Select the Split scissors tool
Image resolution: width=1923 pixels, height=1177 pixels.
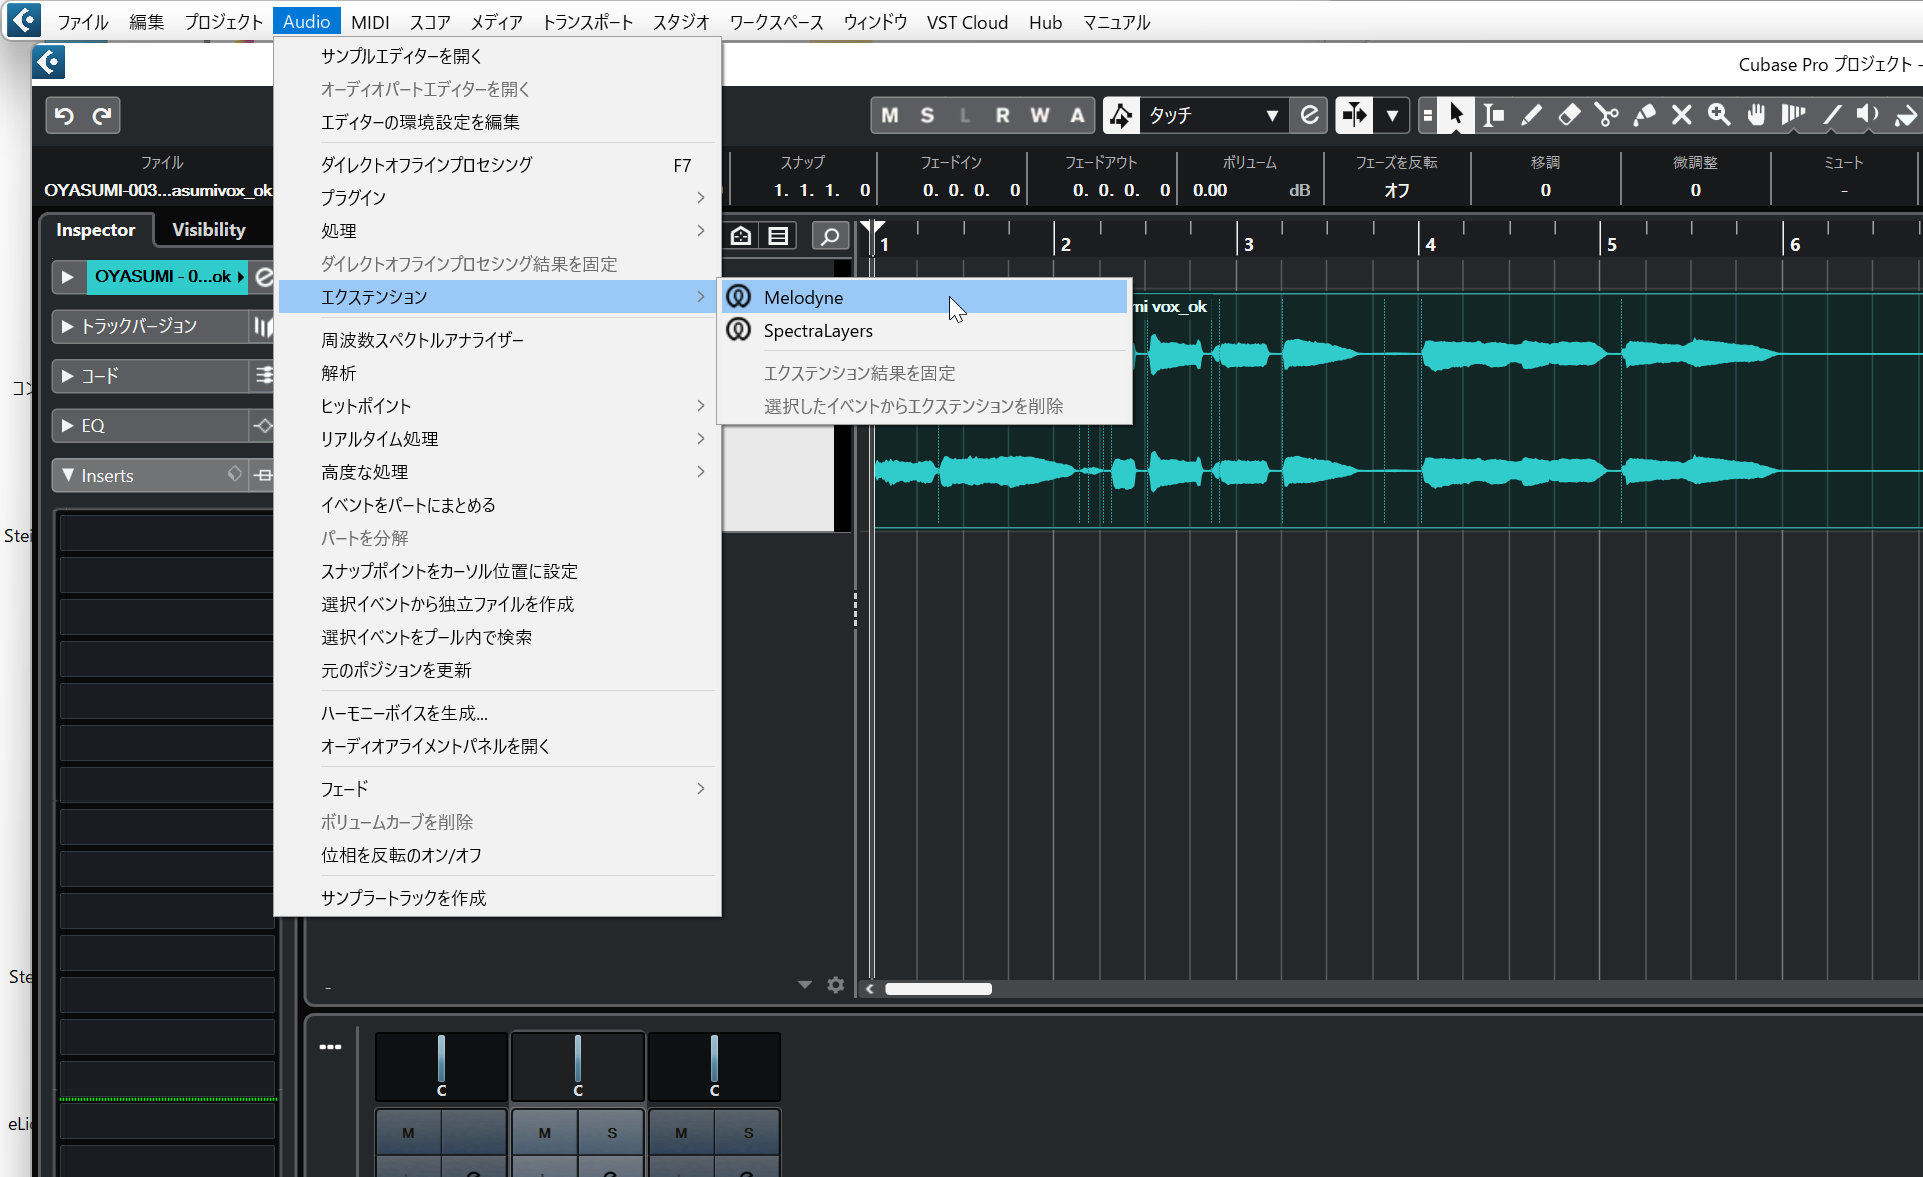(x=1606, y=115)
